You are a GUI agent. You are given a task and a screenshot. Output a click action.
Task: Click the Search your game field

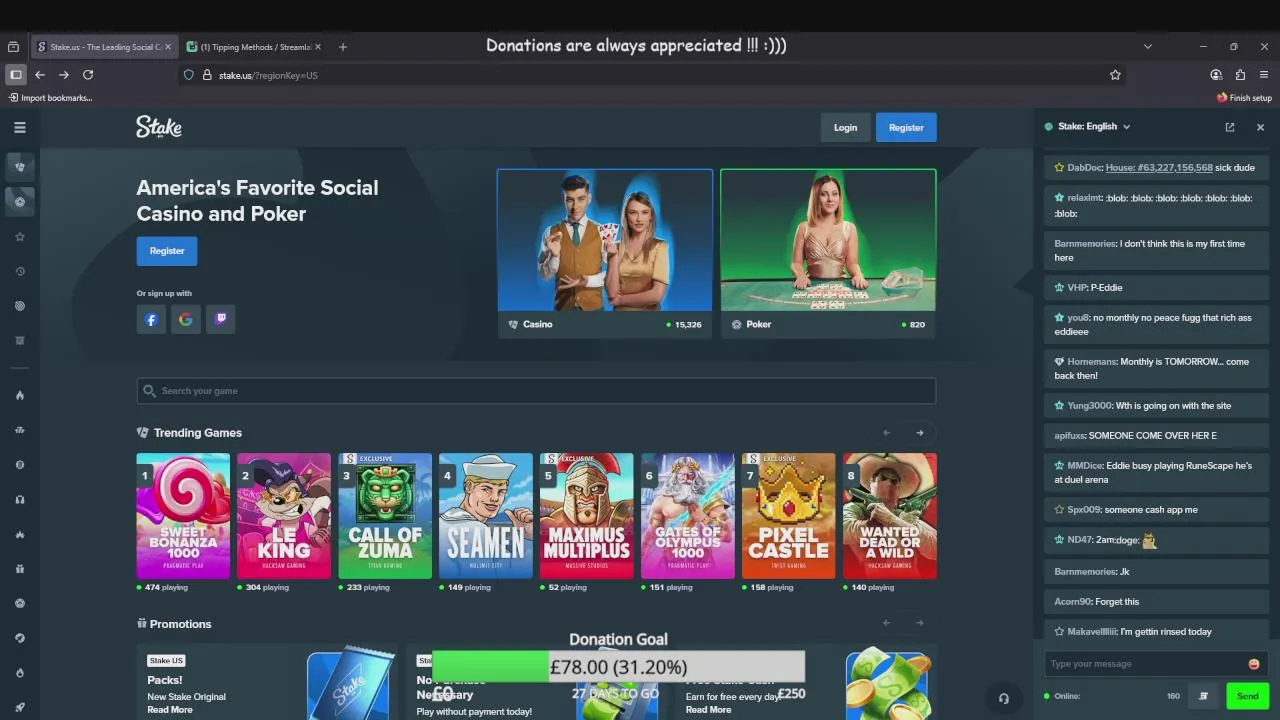click(536, 391)
